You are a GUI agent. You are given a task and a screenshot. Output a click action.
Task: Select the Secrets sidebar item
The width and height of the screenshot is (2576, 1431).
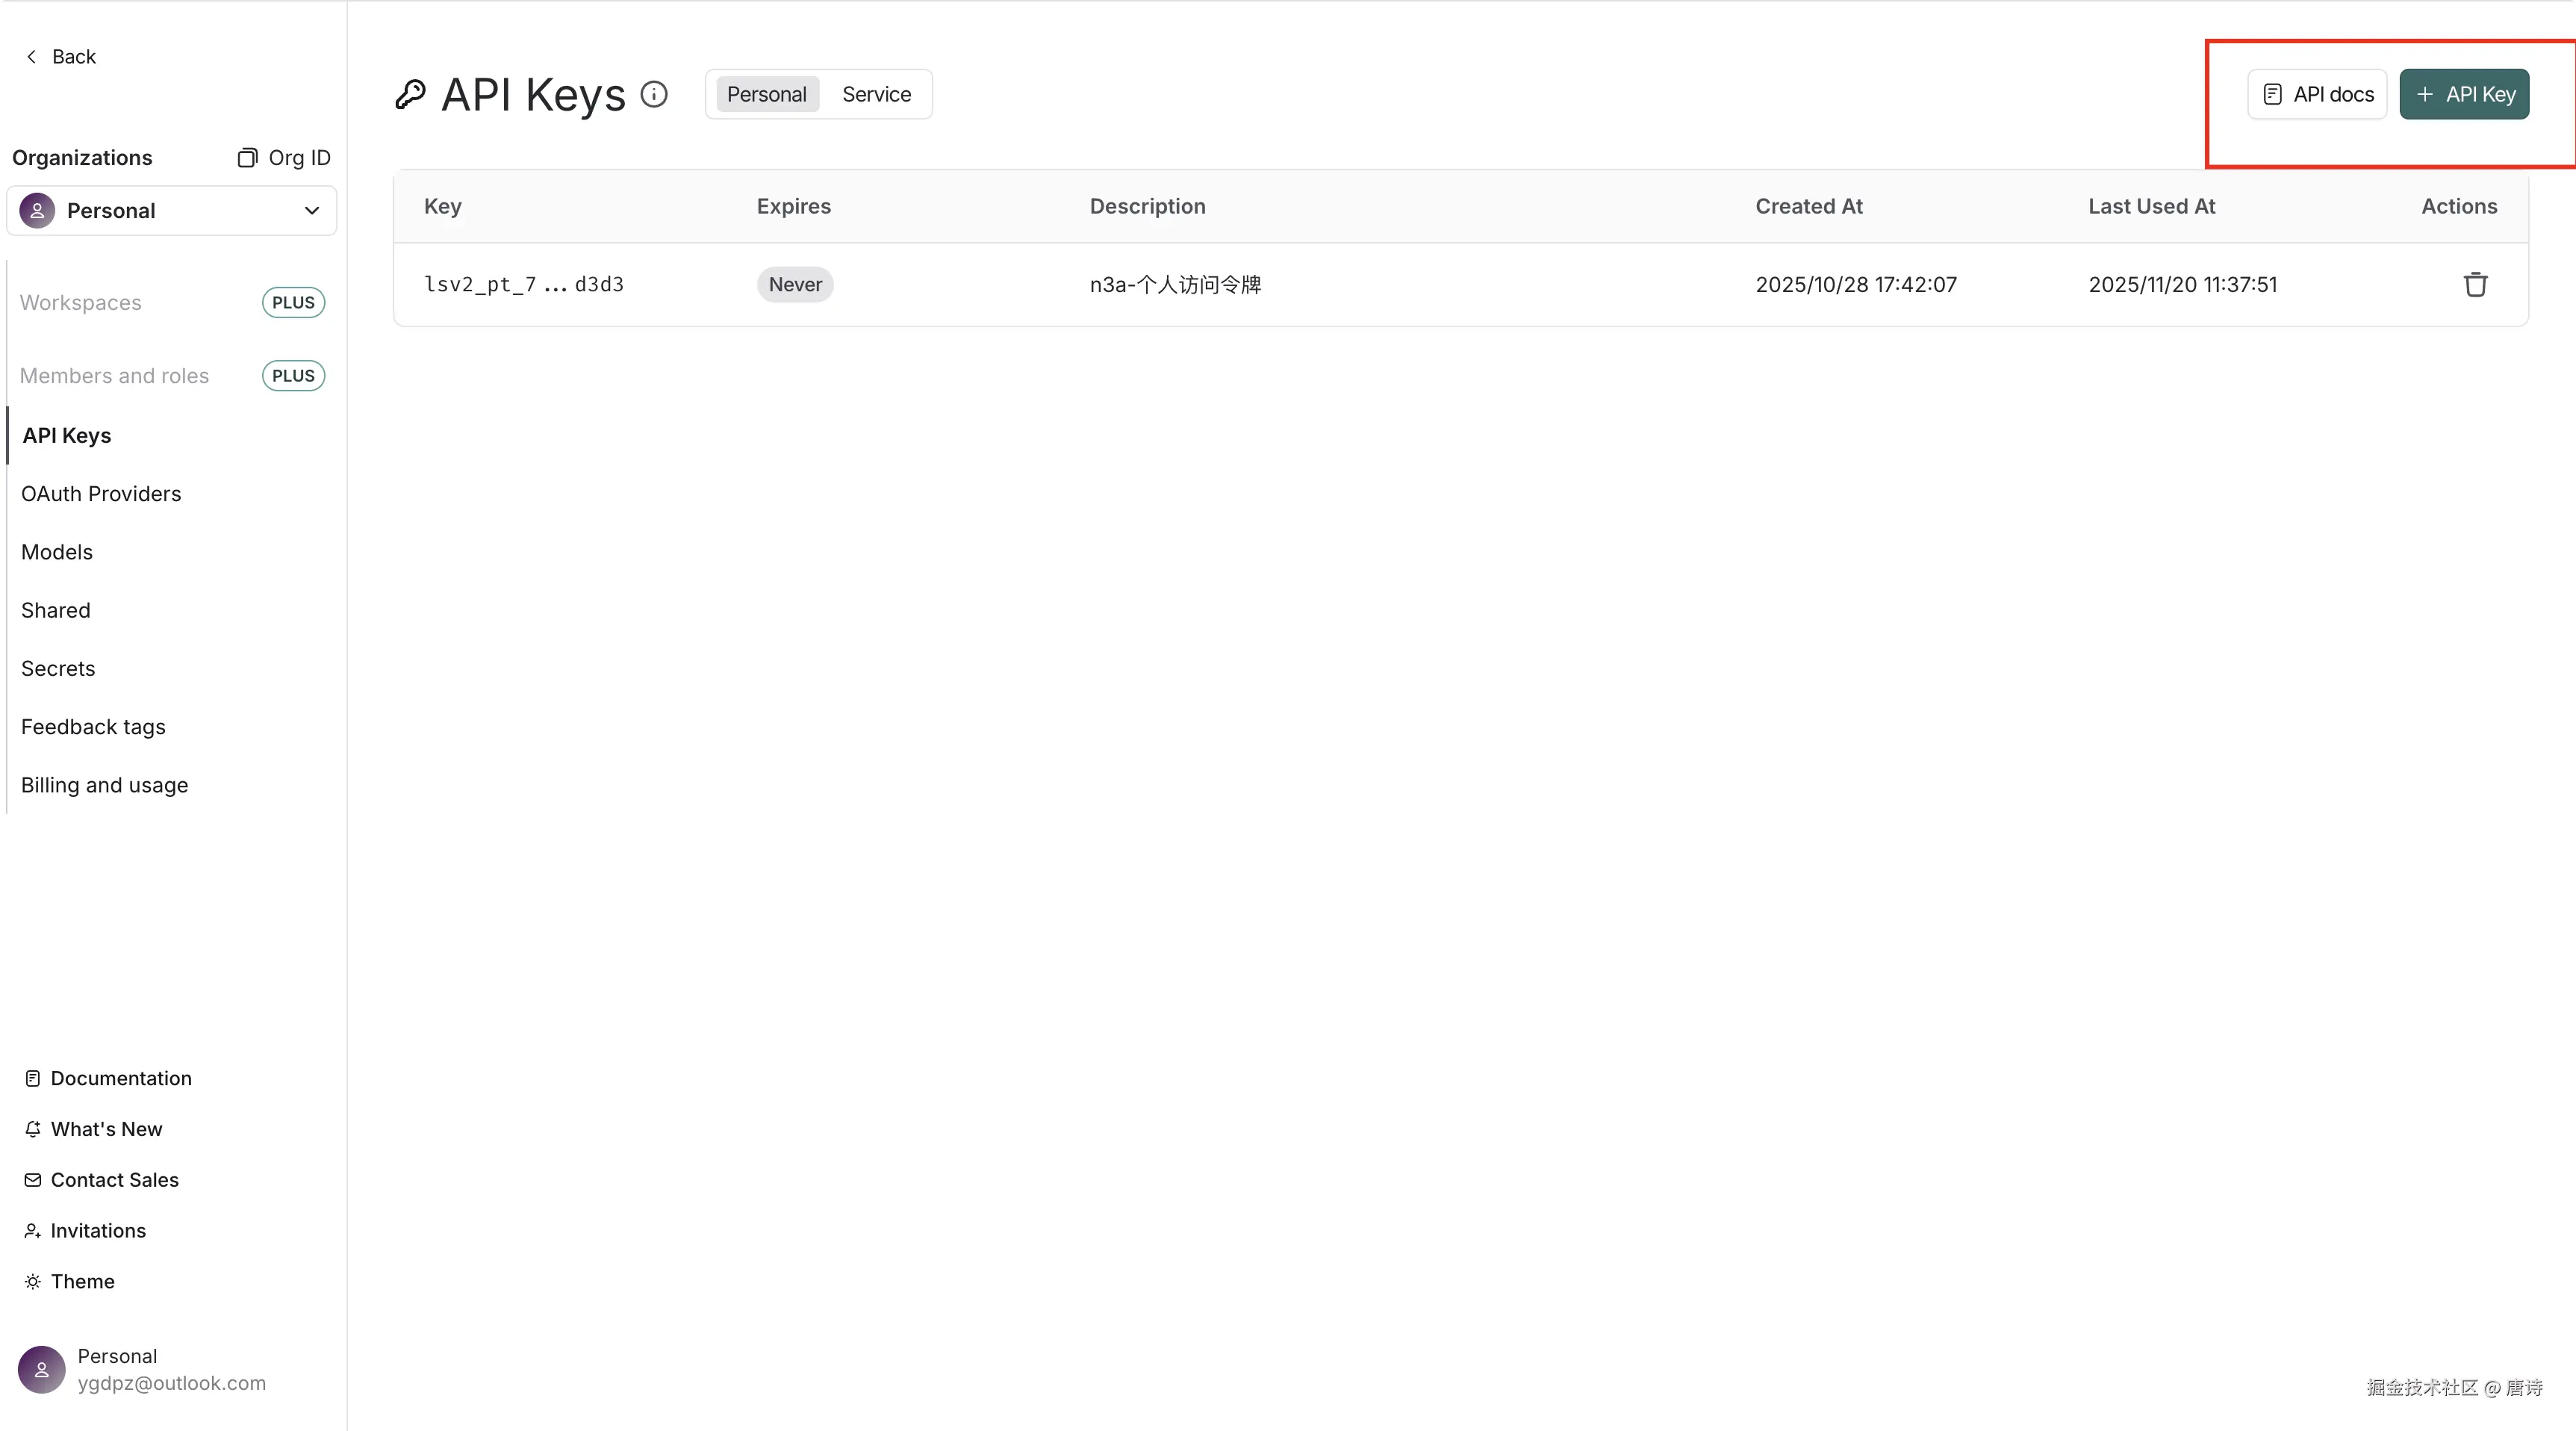[58, 669]
